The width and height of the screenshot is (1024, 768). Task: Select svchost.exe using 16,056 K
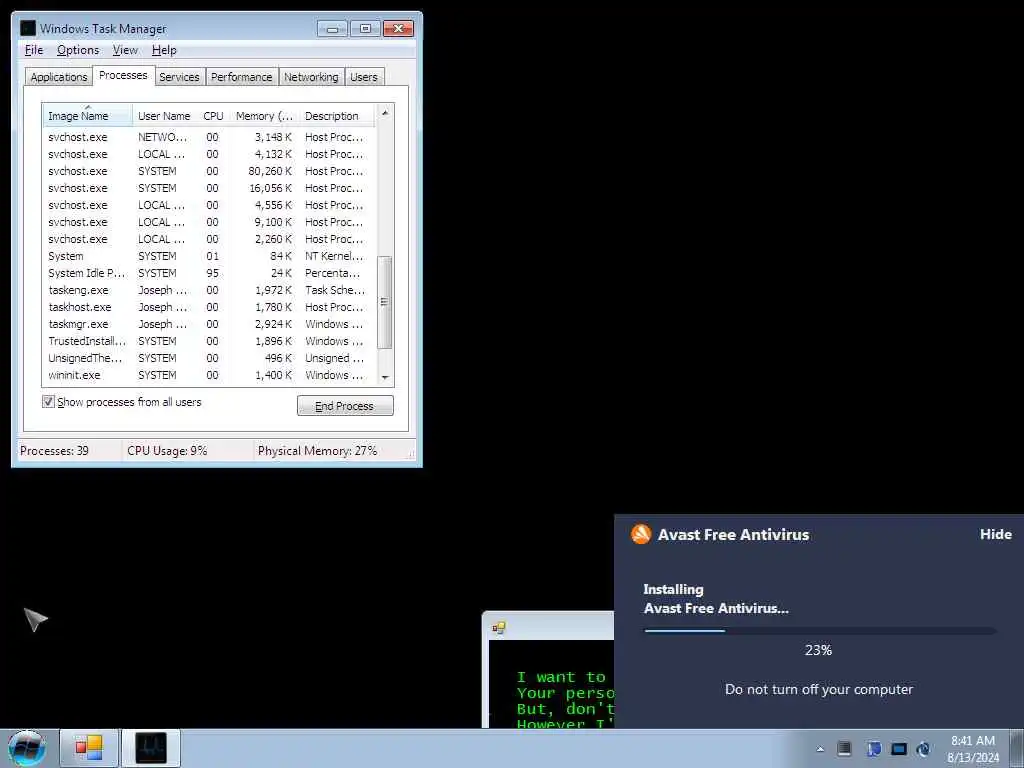coord(209,188)
